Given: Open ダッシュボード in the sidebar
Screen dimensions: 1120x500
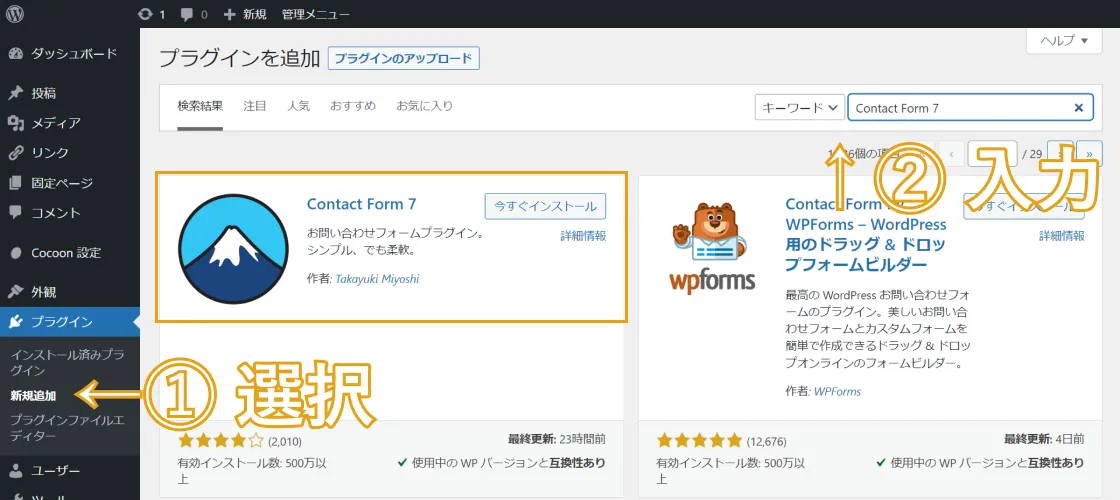Looking at the screenshot, I should 73,54.
